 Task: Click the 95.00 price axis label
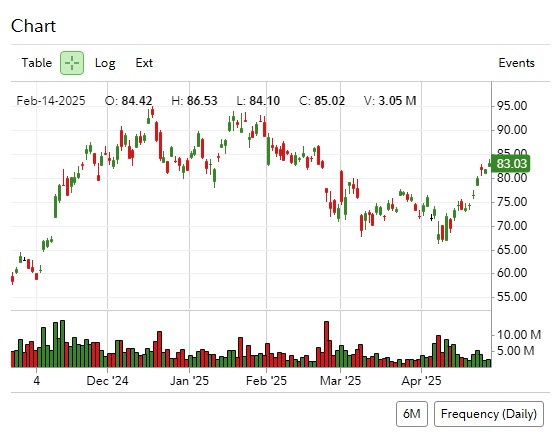click(x=512, y=106)
